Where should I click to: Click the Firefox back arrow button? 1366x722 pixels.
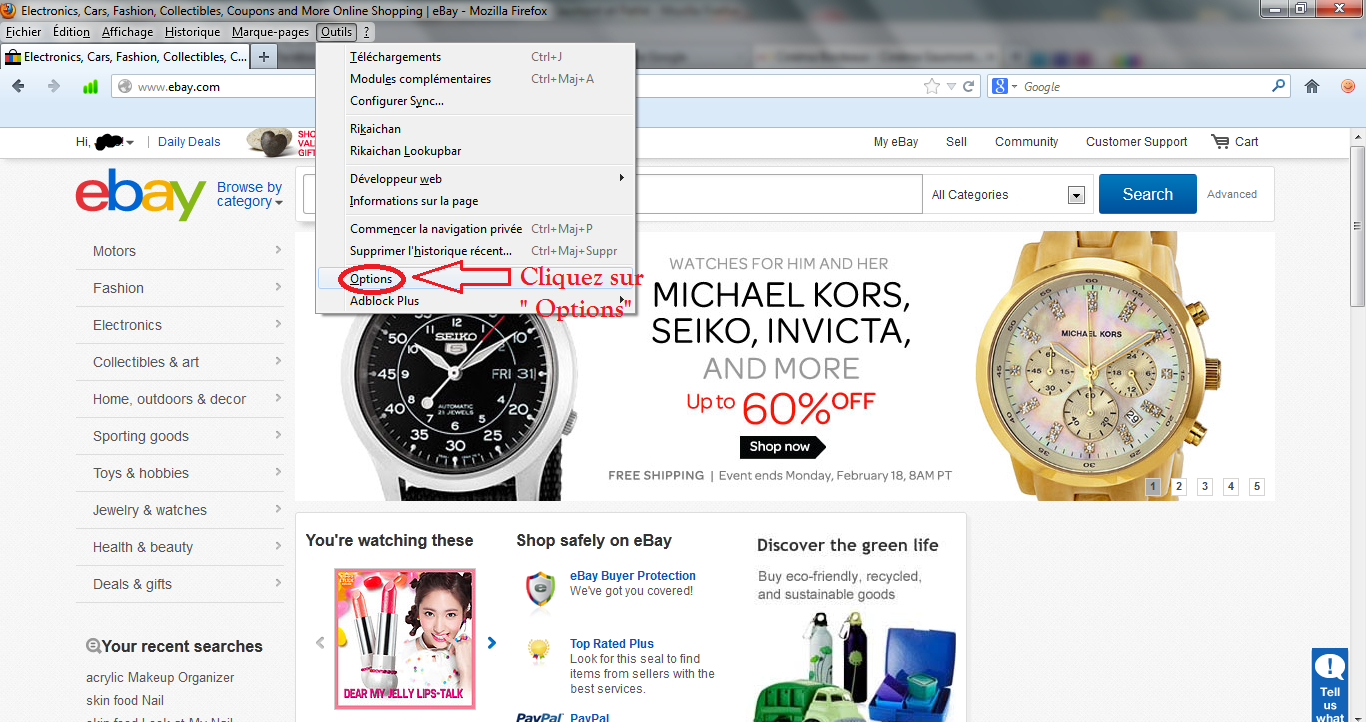tap(18, 87)
